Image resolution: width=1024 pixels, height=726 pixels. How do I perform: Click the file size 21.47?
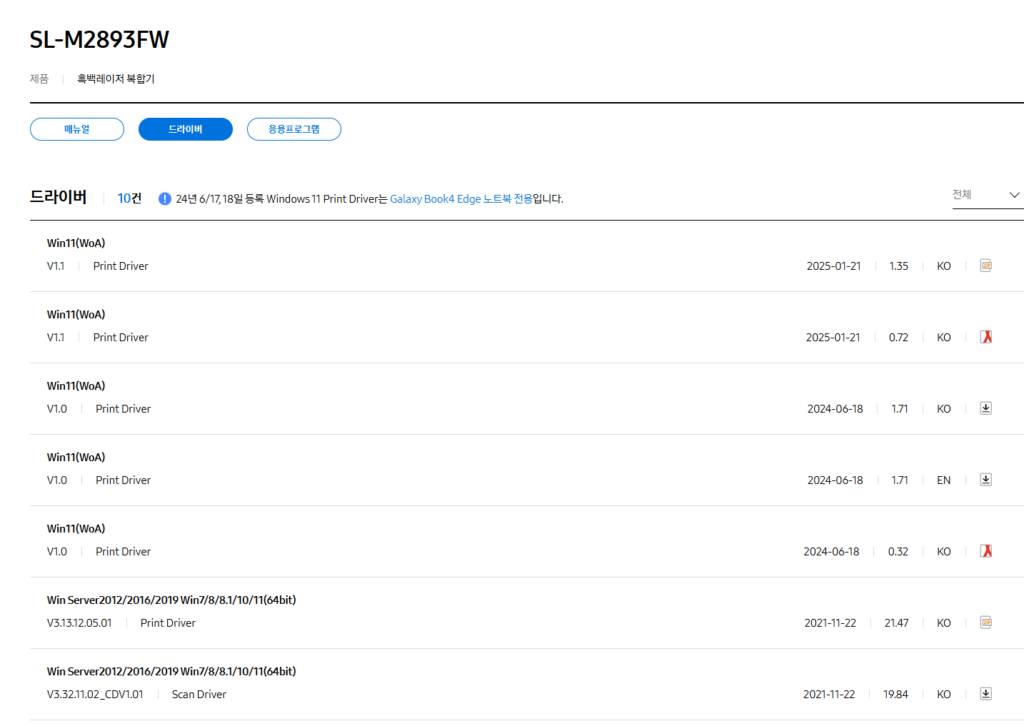click(x=896, y=623)
